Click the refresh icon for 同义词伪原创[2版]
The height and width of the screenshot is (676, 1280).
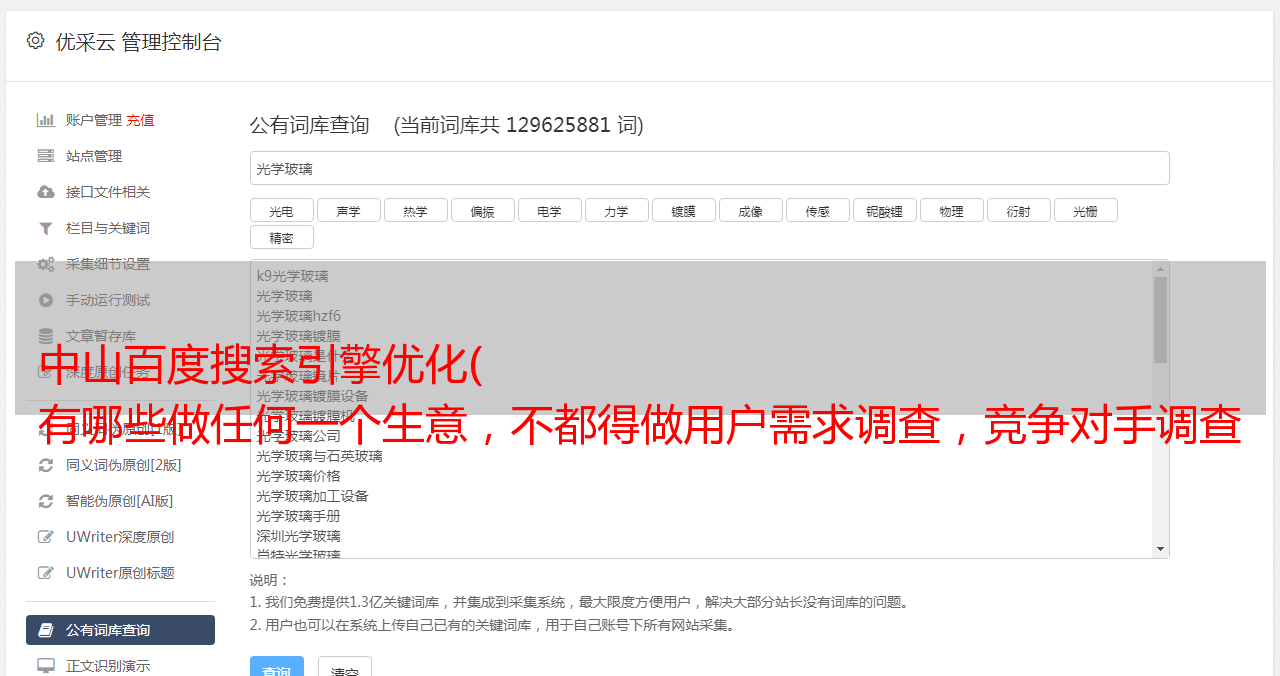pos(46,465)
